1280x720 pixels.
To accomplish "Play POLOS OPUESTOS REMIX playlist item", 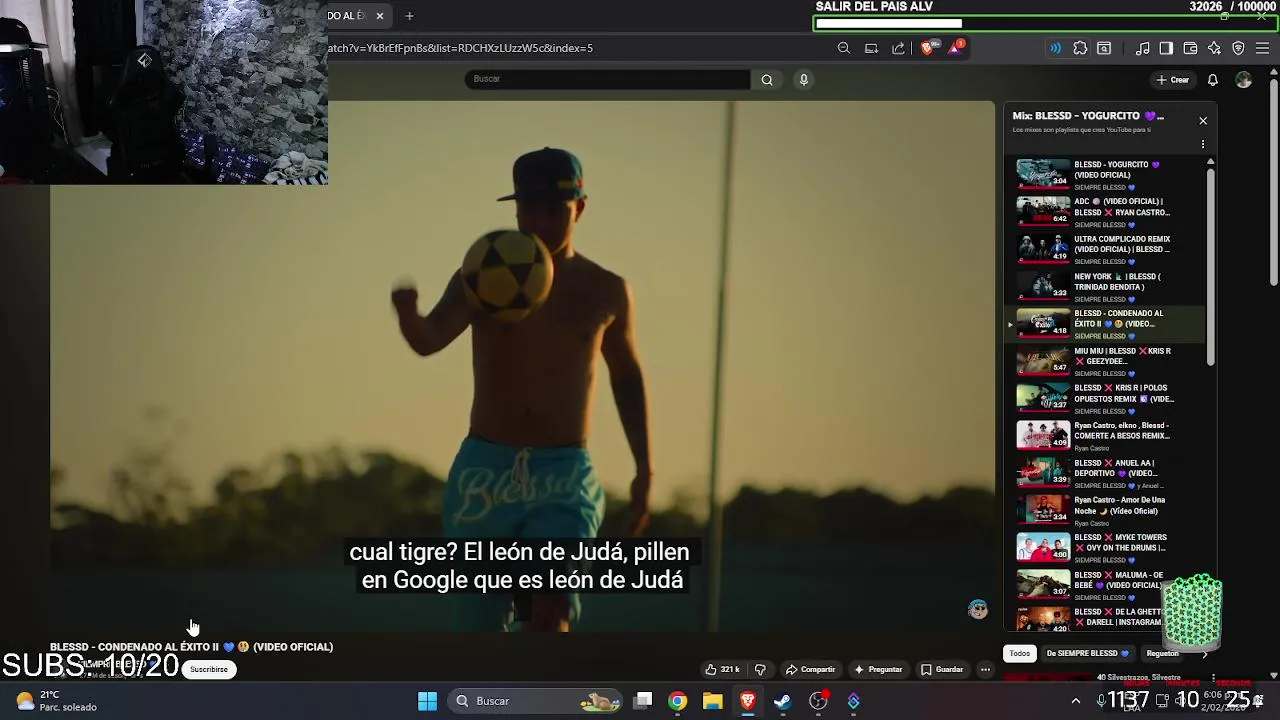I will tap(1105, 398).
